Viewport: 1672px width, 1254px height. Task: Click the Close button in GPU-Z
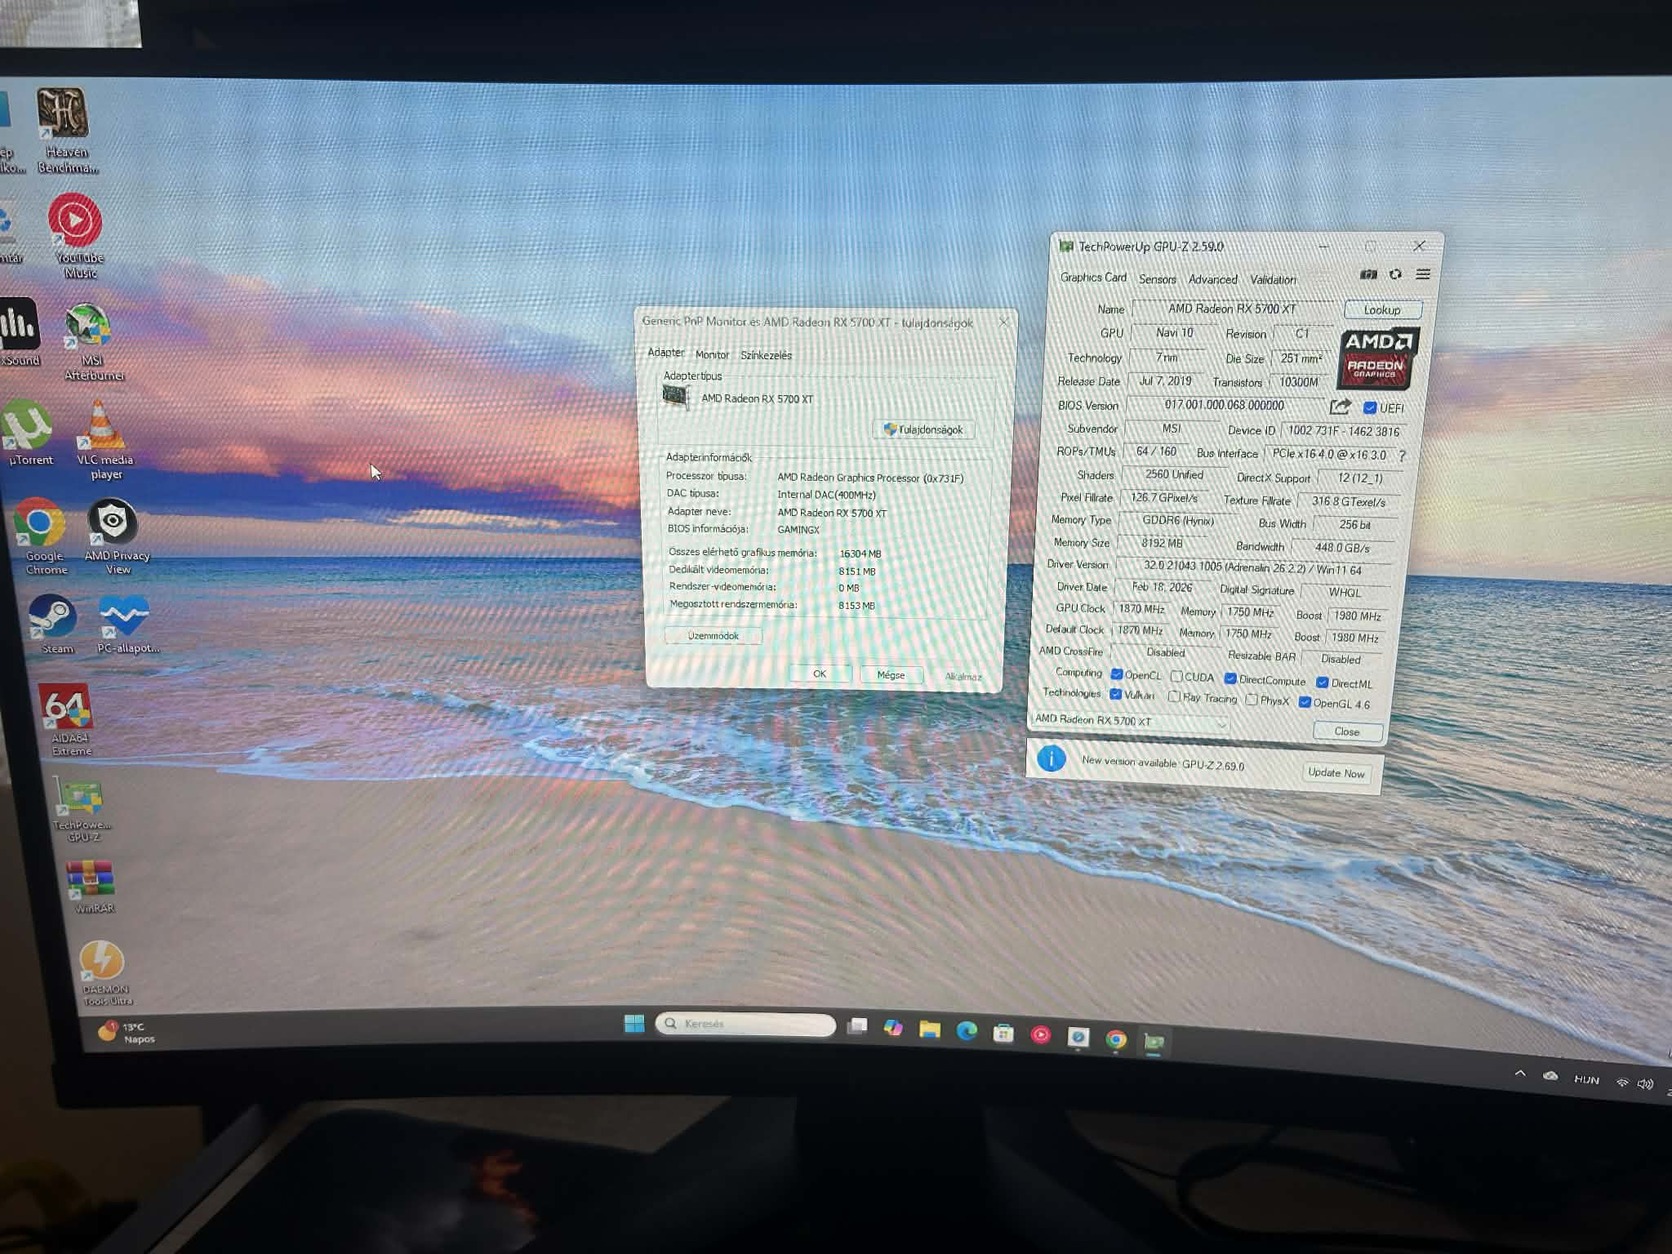coord(1347,731)
